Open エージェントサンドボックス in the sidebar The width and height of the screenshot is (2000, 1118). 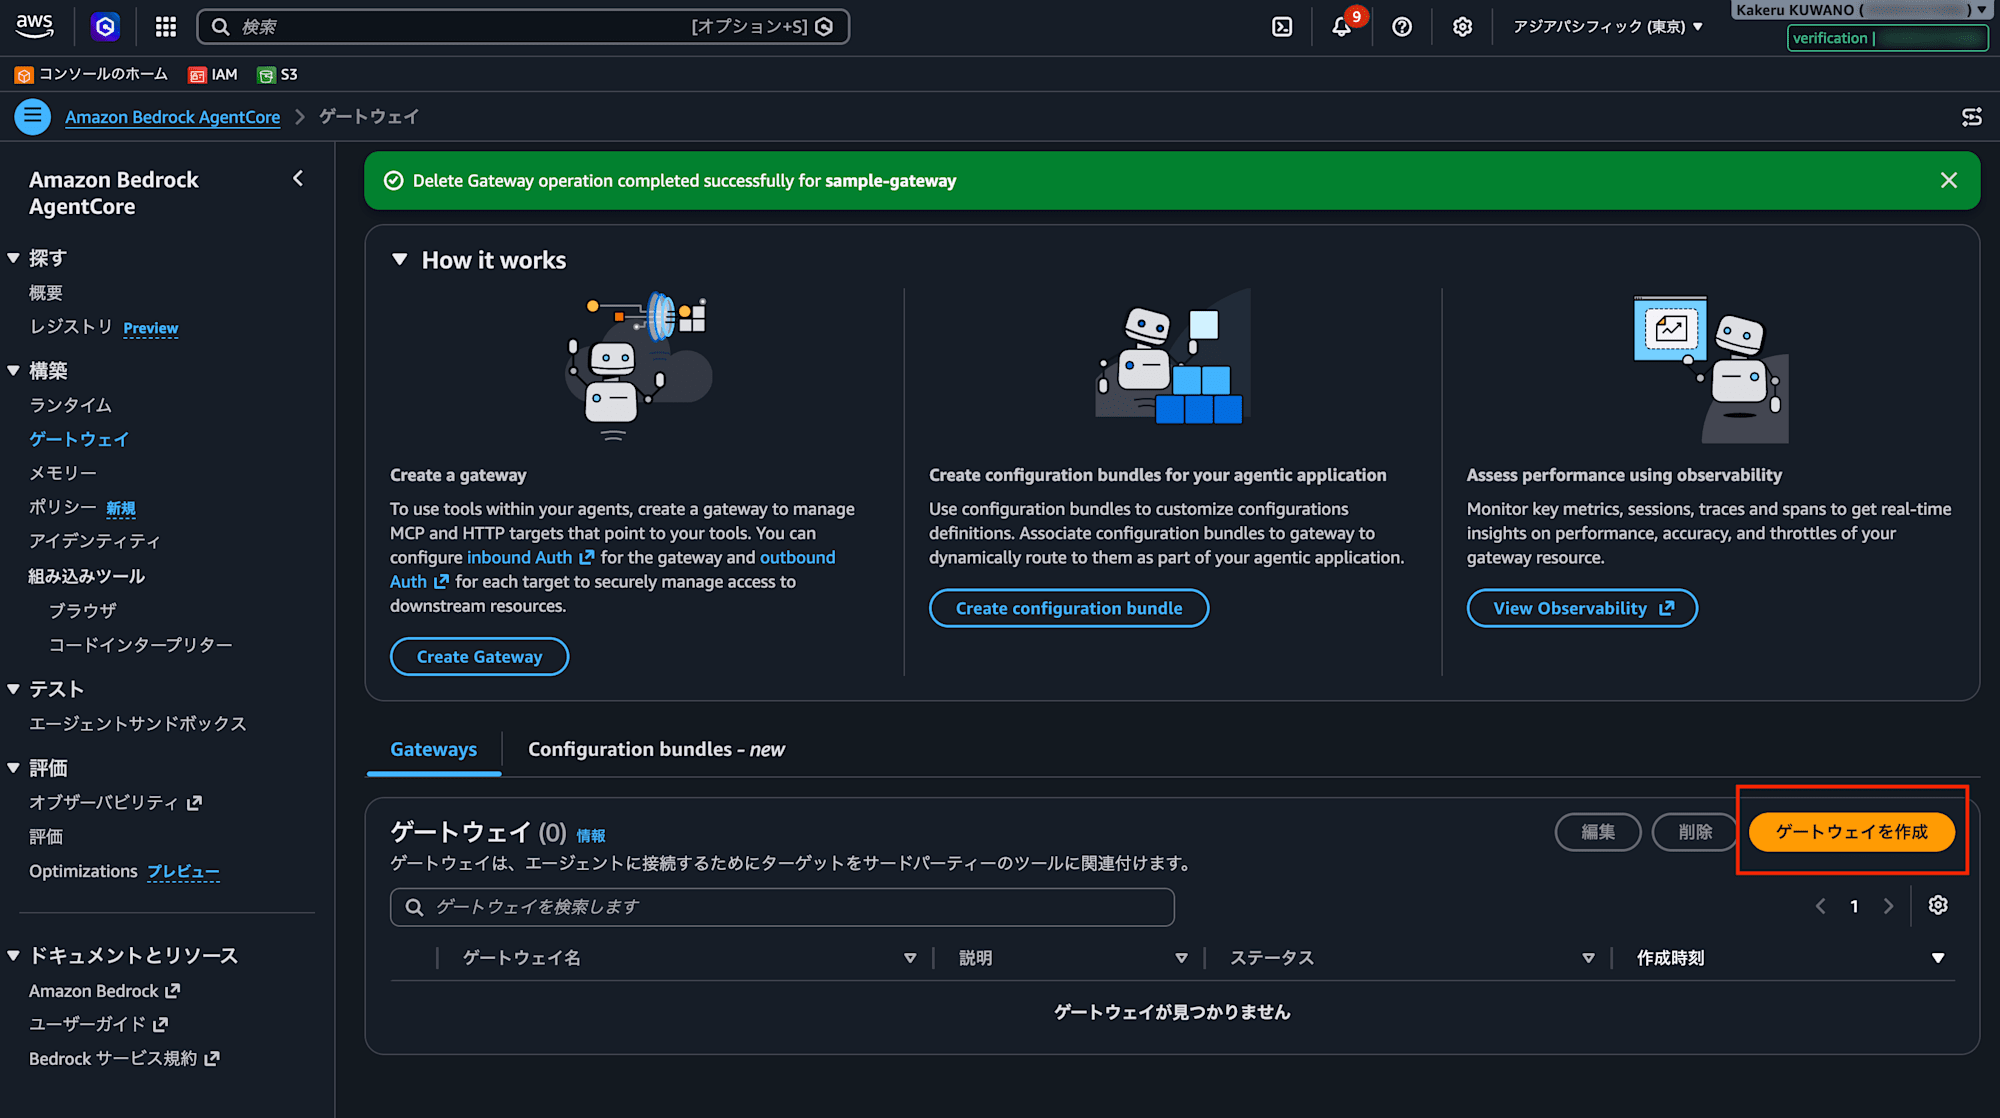(x=138, y=724)
